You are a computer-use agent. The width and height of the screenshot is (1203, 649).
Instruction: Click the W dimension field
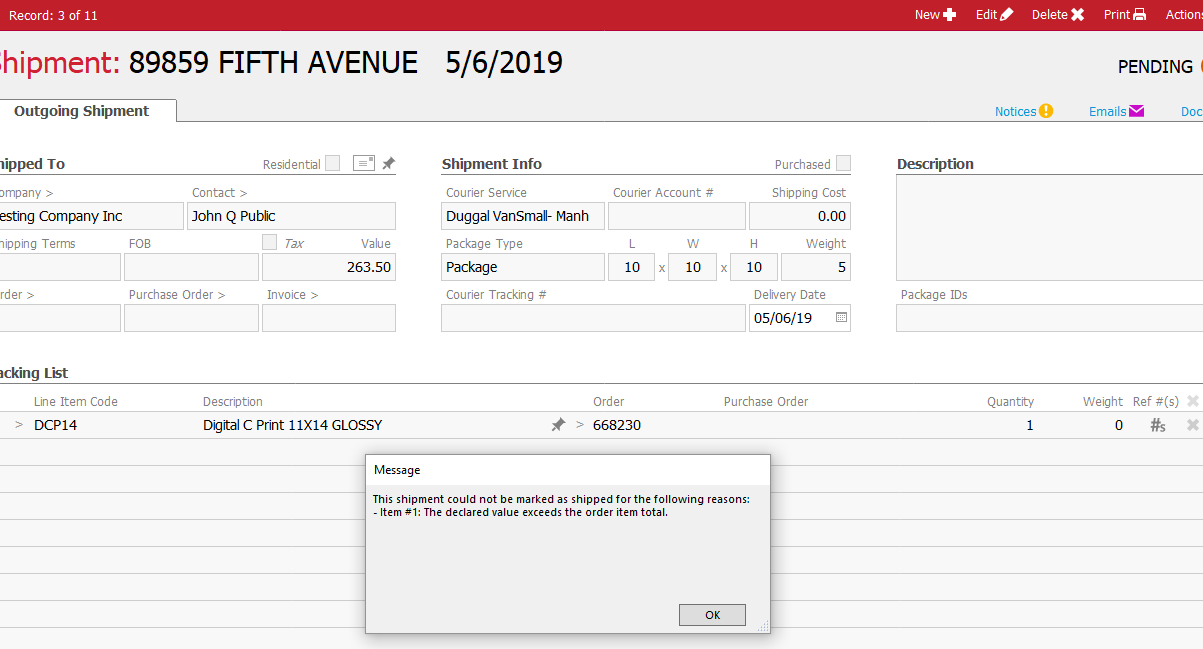point(692,267)
